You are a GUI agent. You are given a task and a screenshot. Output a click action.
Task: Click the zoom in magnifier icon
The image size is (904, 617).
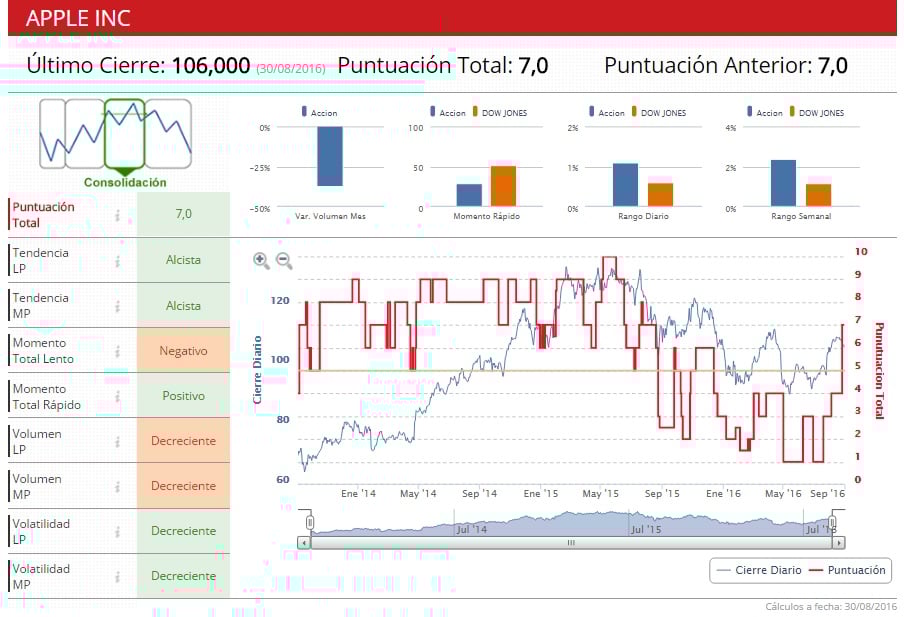coord(261,261)
